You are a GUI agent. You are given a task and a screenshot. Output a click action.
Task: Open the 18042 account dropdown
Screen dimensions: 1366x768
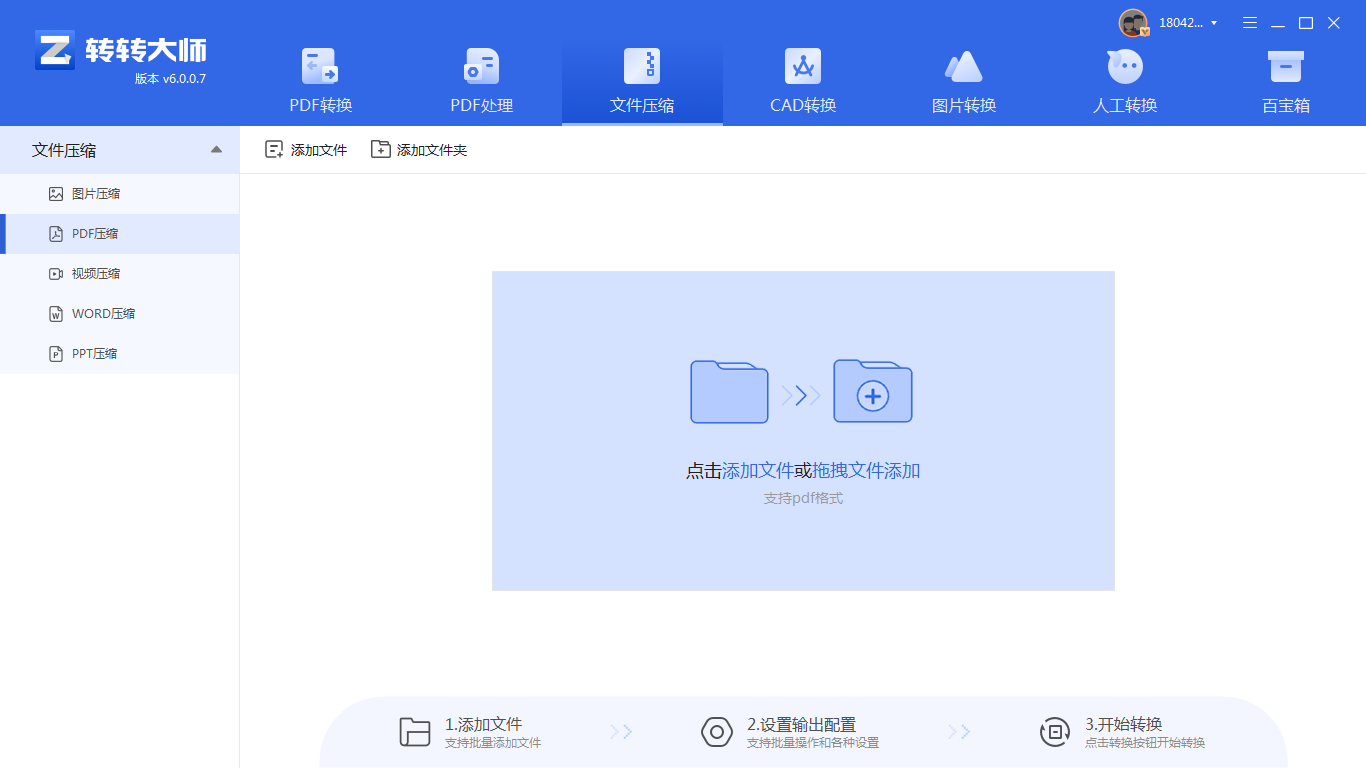pos(1188,22)
